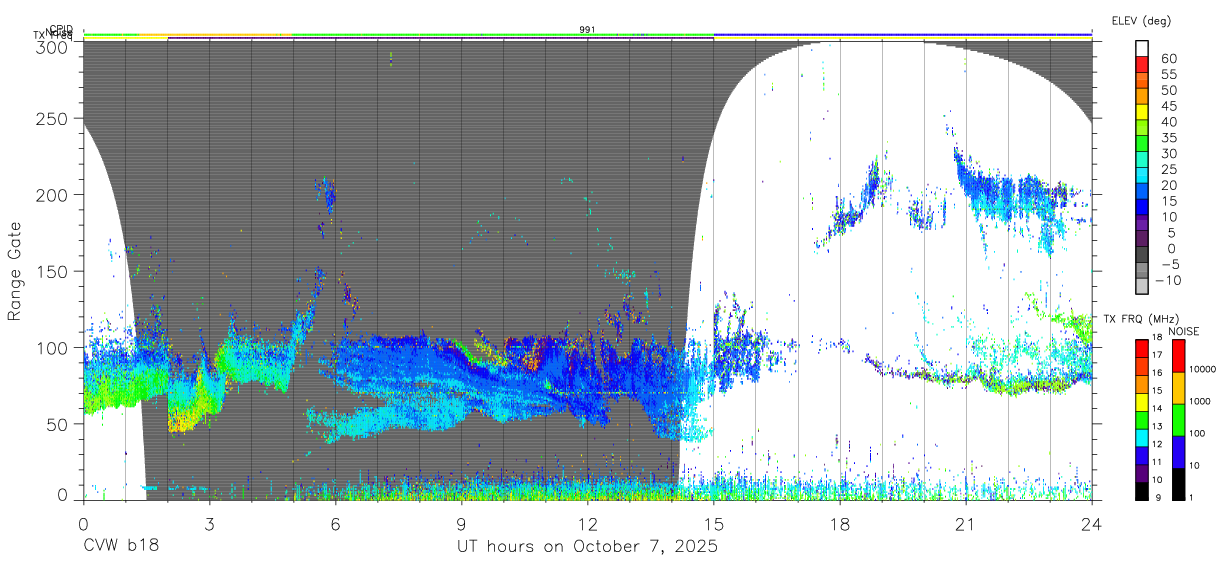Click 'UT hours on October 7, 2025' label
Screen dimensions: 1228x567
tap(587, 547)
